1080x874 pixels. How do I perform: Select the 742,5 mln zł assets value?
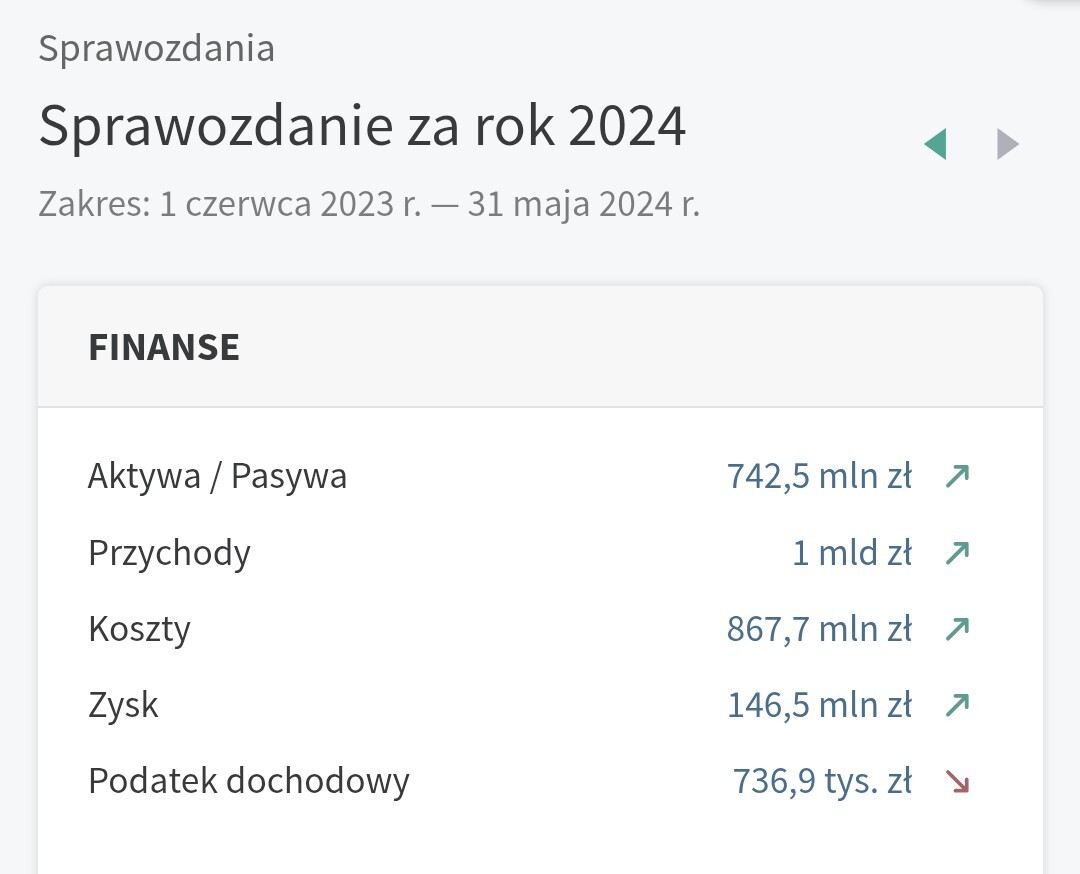pyautogui.click(x=819, y=476)
